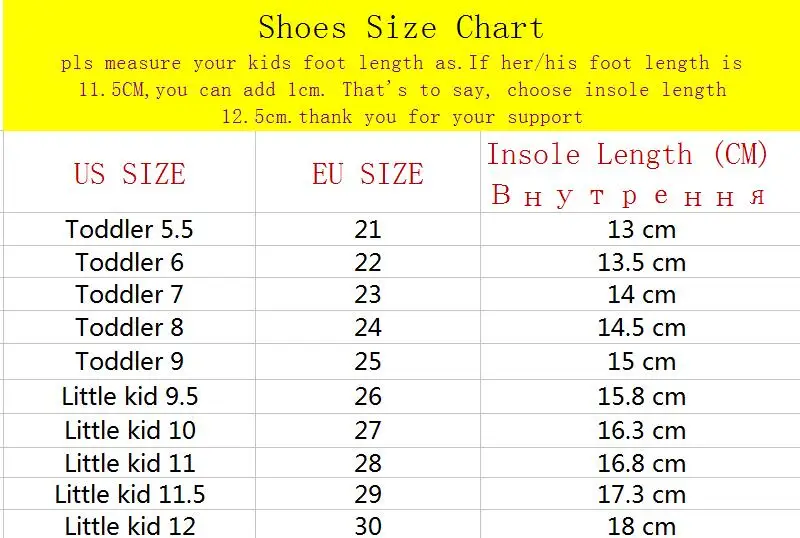The width and height of the screenshot is (800, 538).
Task: Click the Insole Length (CM) header cell
Action: click(640, 172)
